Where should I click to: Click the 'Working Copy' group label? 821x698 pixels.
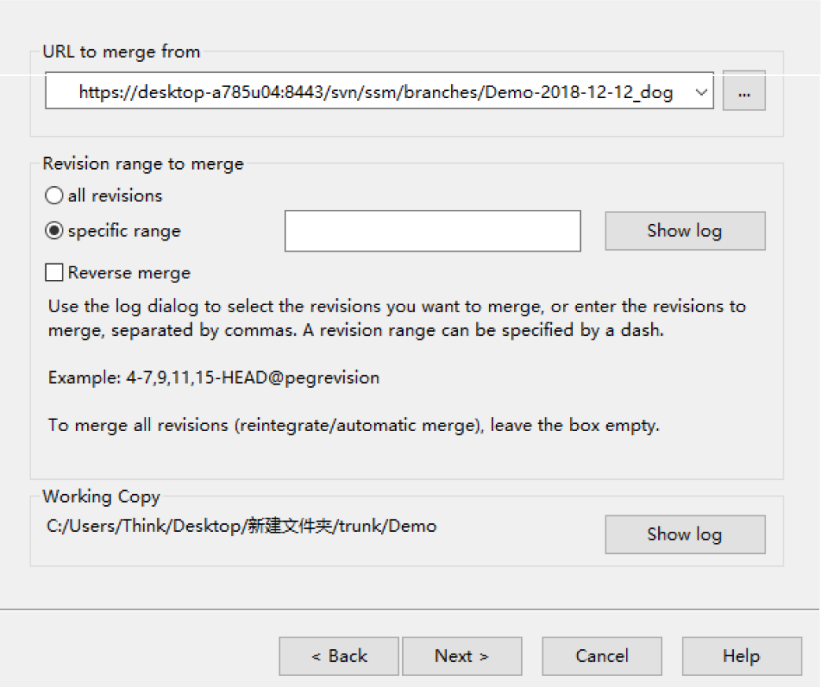click(101, 497)
